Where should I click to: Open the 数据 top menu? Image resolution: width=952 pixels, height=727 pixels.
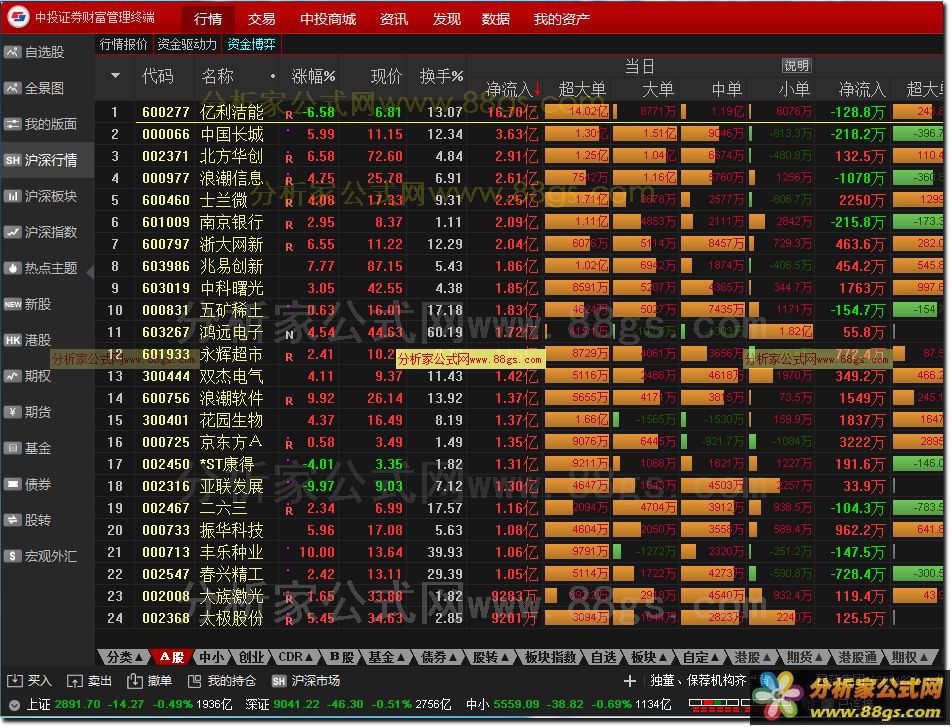[x=495, y=19]
